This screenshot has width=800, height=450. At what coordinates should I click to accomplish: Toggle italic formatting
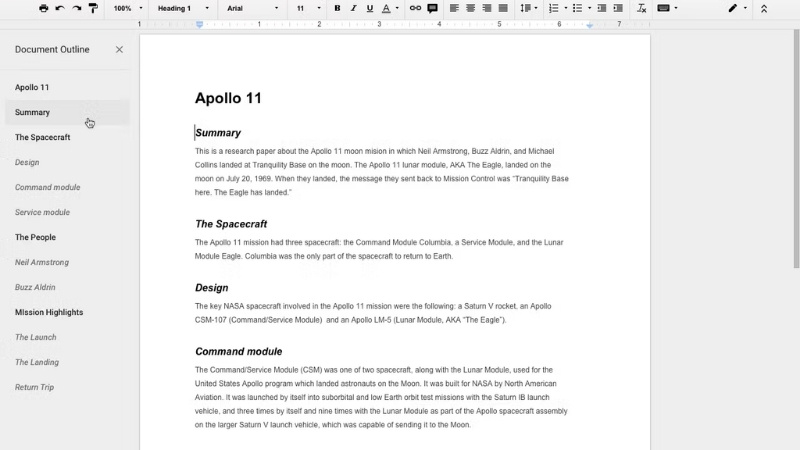[x=353, y=8]
